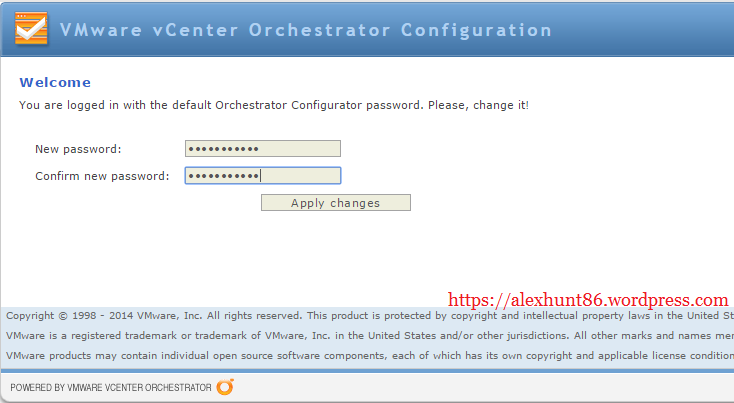Viewport: 734px width, 403px height.
Task: Open the alexhunt86.wordpress.com link
Action: pos(588,300)
